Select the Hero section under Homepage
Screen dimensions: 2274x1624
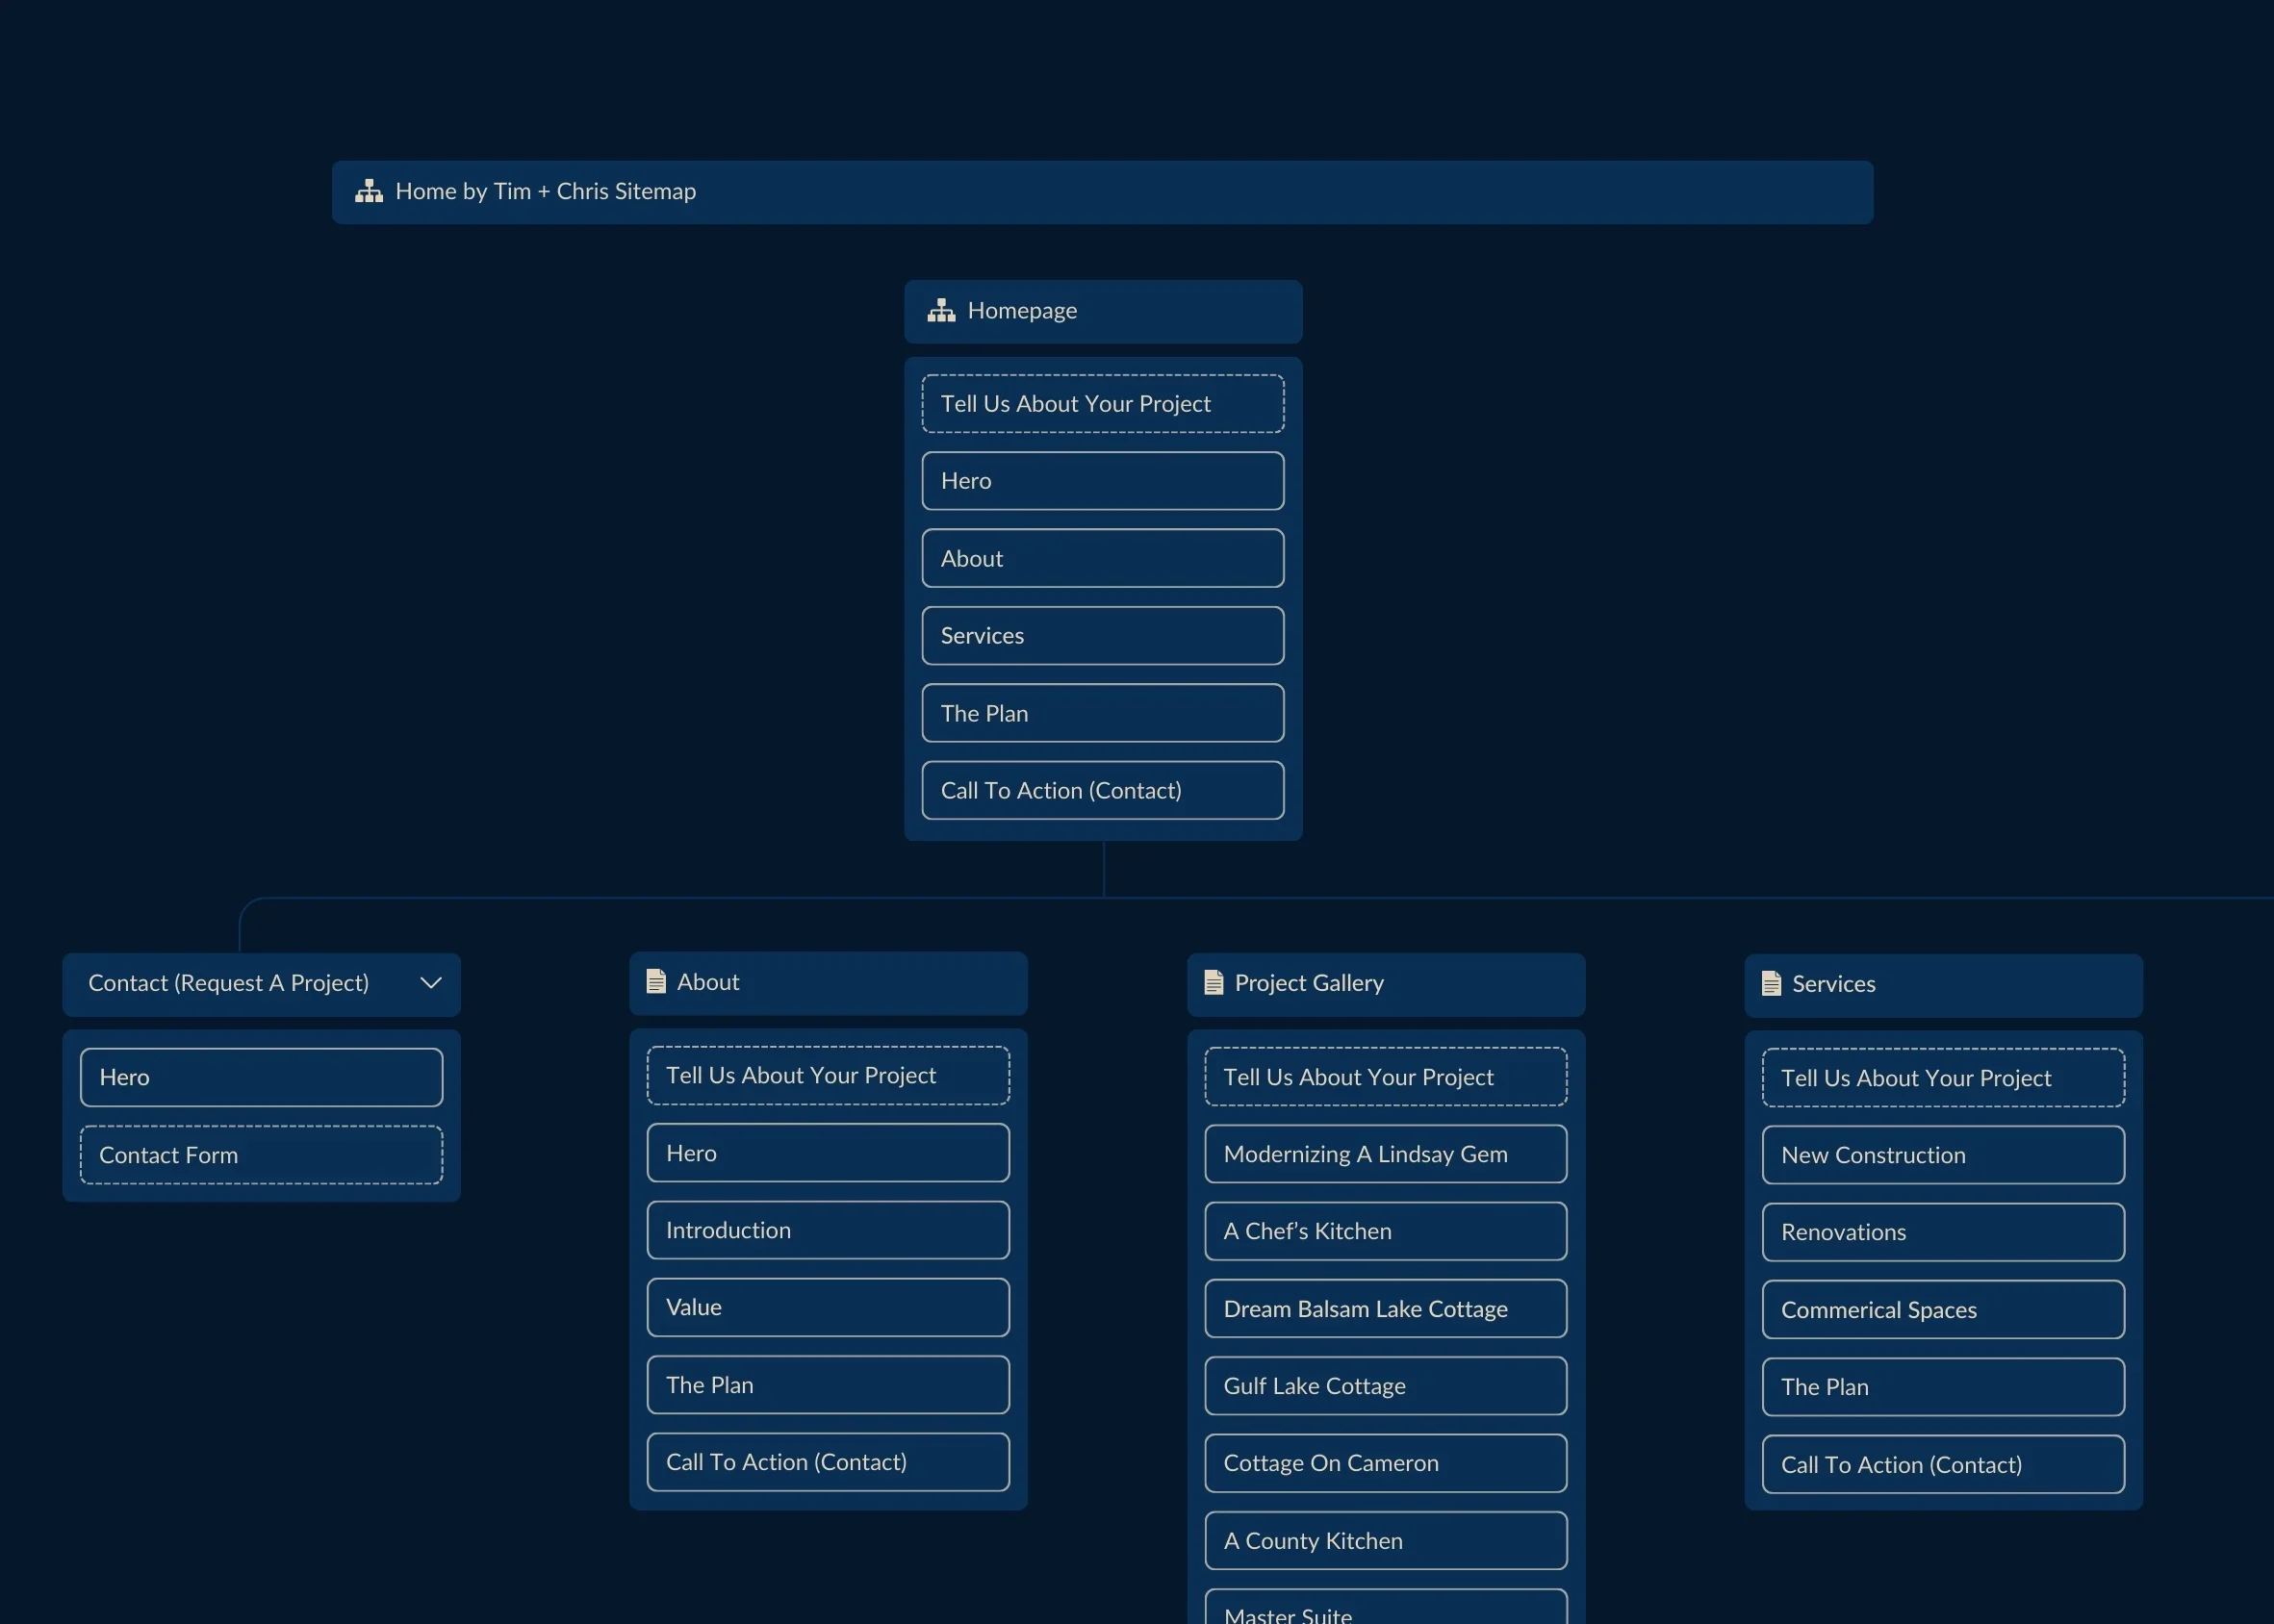tap(1102, 481)
